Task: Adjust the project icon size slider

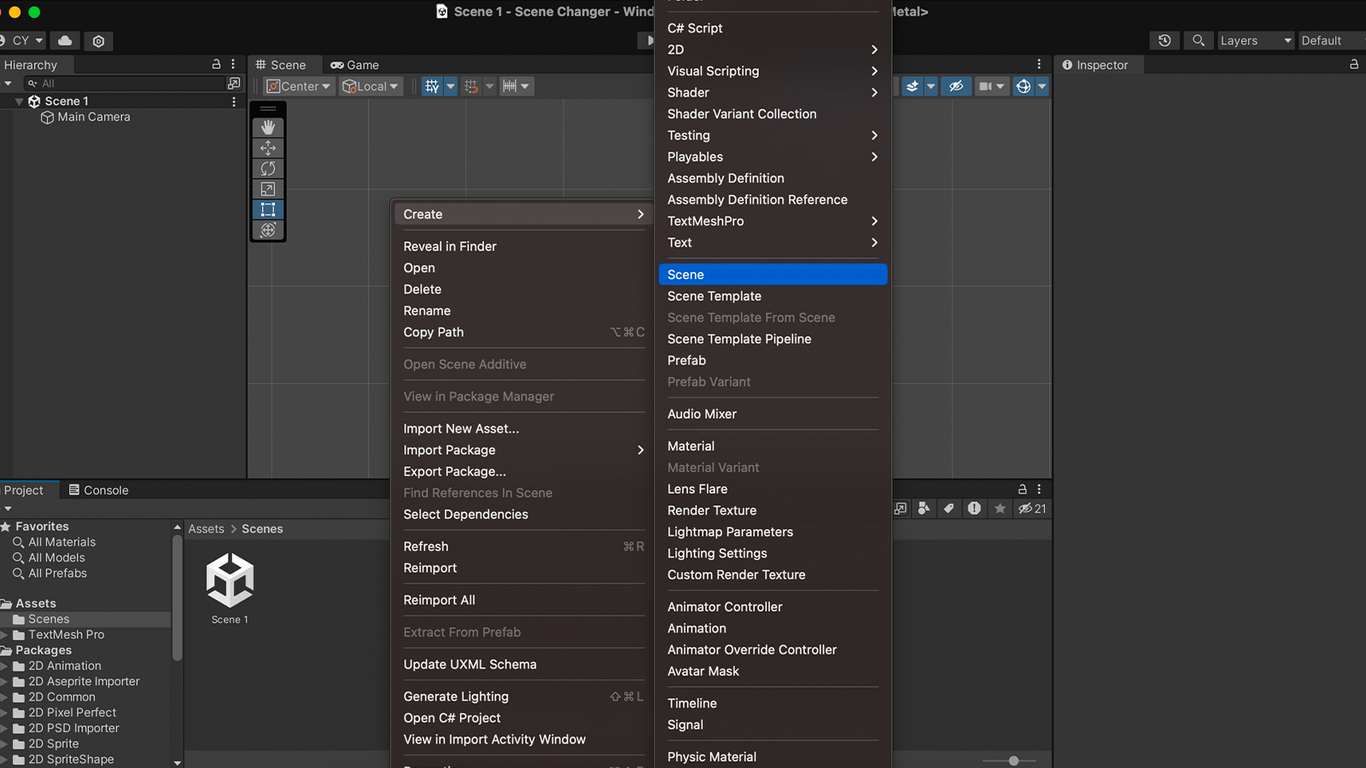Action: pos(1013,761)
